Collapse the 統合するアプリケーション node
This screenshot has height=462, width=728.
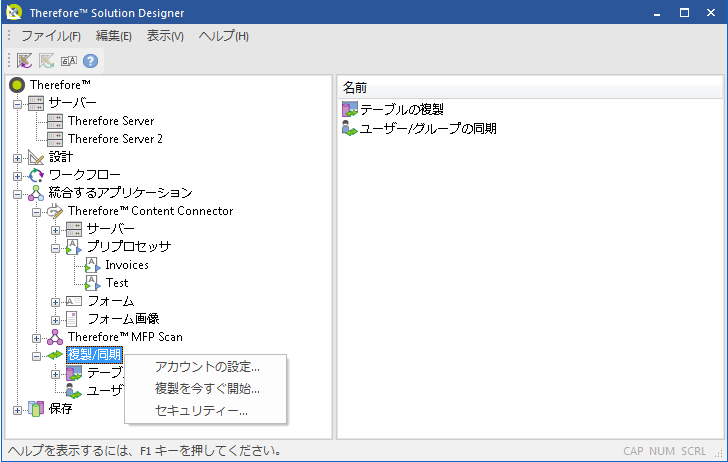point(17,193)
